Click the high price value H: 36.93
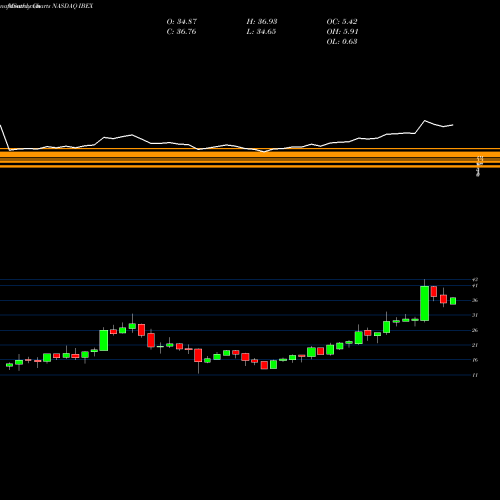The height and width of the screenshot is (500, 500). tap(262, 22)
